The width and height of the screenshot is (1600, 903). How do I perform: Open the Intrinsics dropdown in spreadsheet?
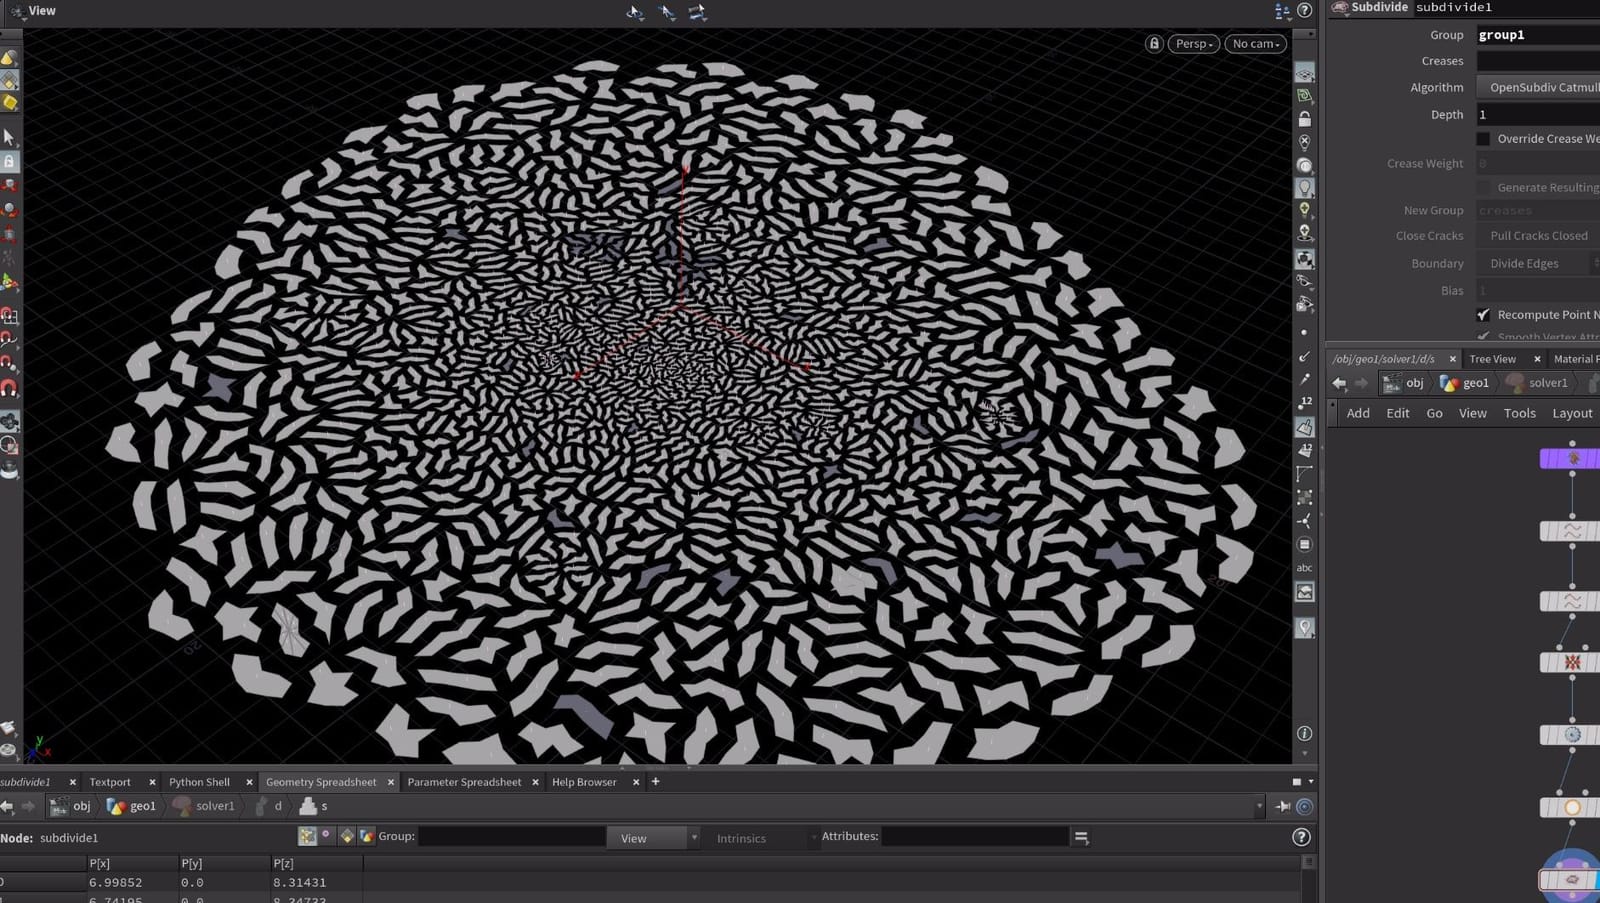point(761,838)
